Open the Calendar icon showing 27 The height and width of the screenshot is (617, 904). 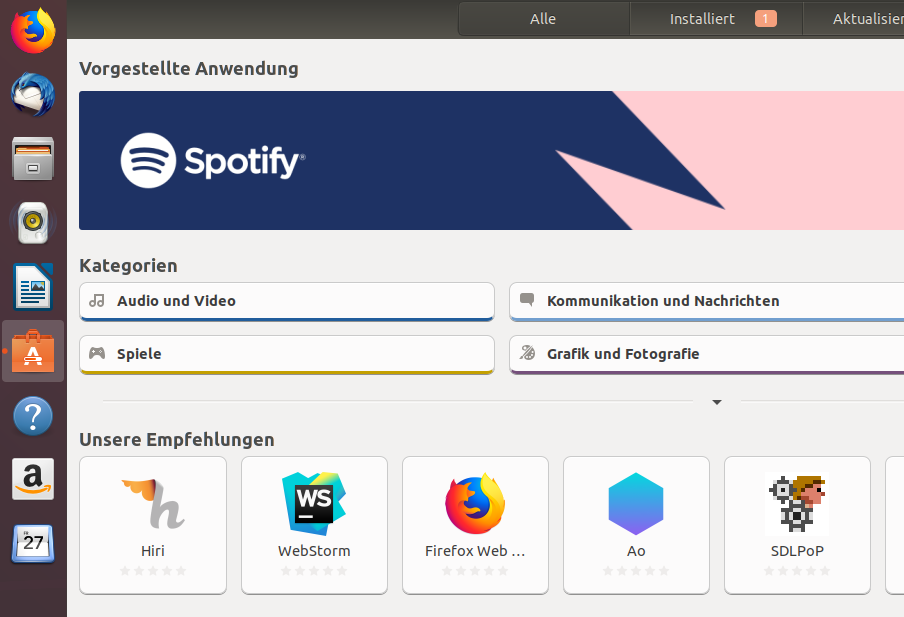click(x=33, y=543)
